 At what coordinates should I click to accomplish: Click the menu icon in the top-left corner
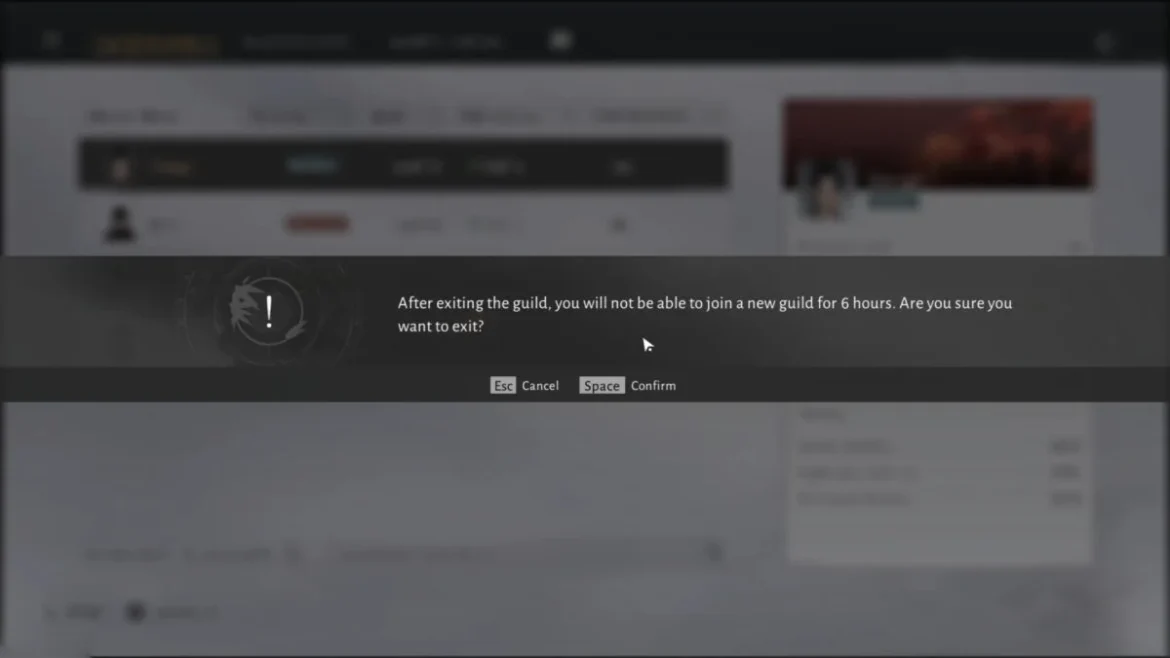(52, 41)
